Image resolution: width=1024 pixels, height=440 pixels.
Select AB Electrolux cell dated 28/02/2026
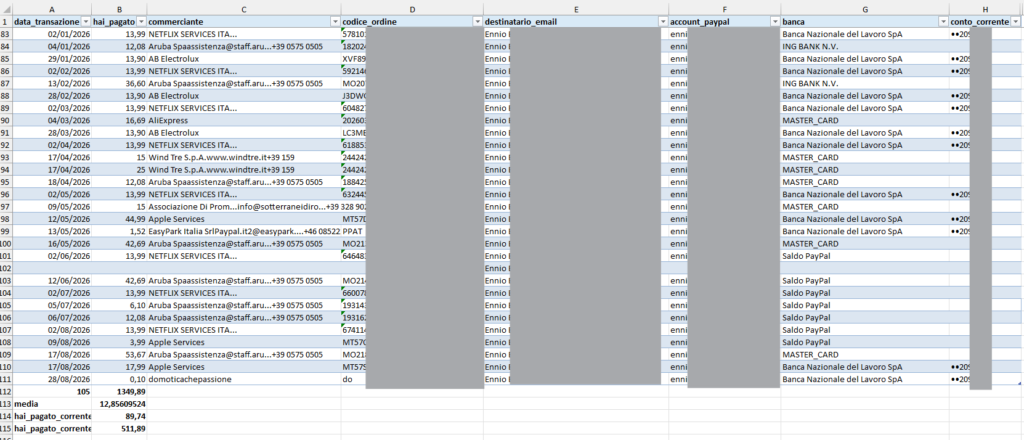click(244, 96)
